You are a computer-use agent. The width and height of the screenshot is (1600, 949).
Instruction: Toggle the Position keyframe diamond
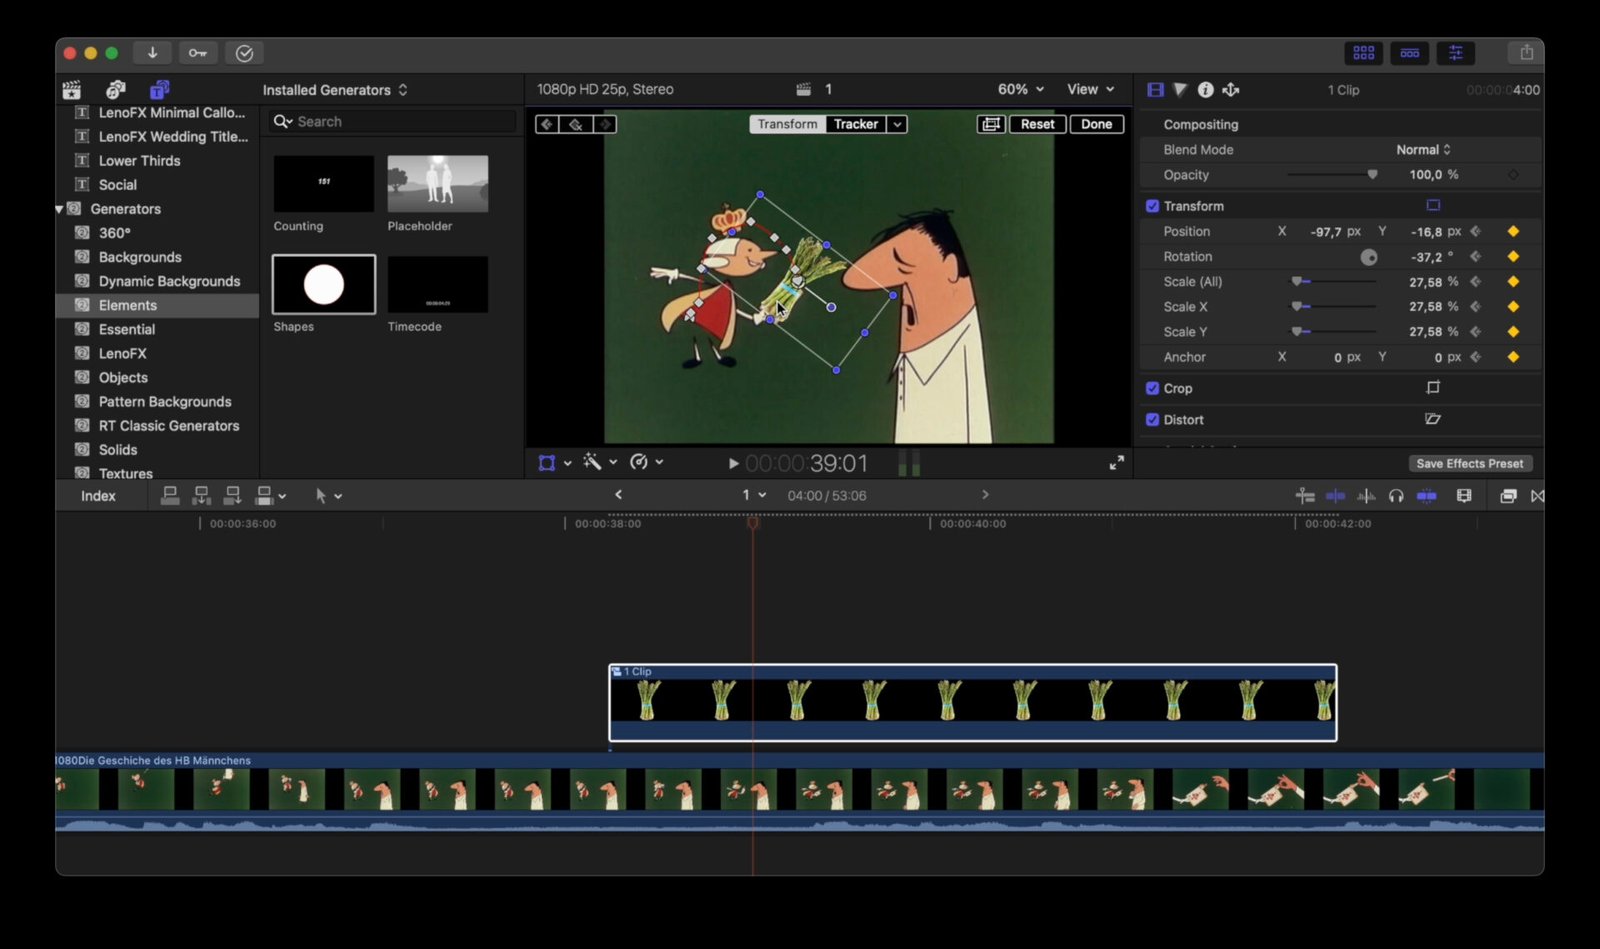point(1513,231)
